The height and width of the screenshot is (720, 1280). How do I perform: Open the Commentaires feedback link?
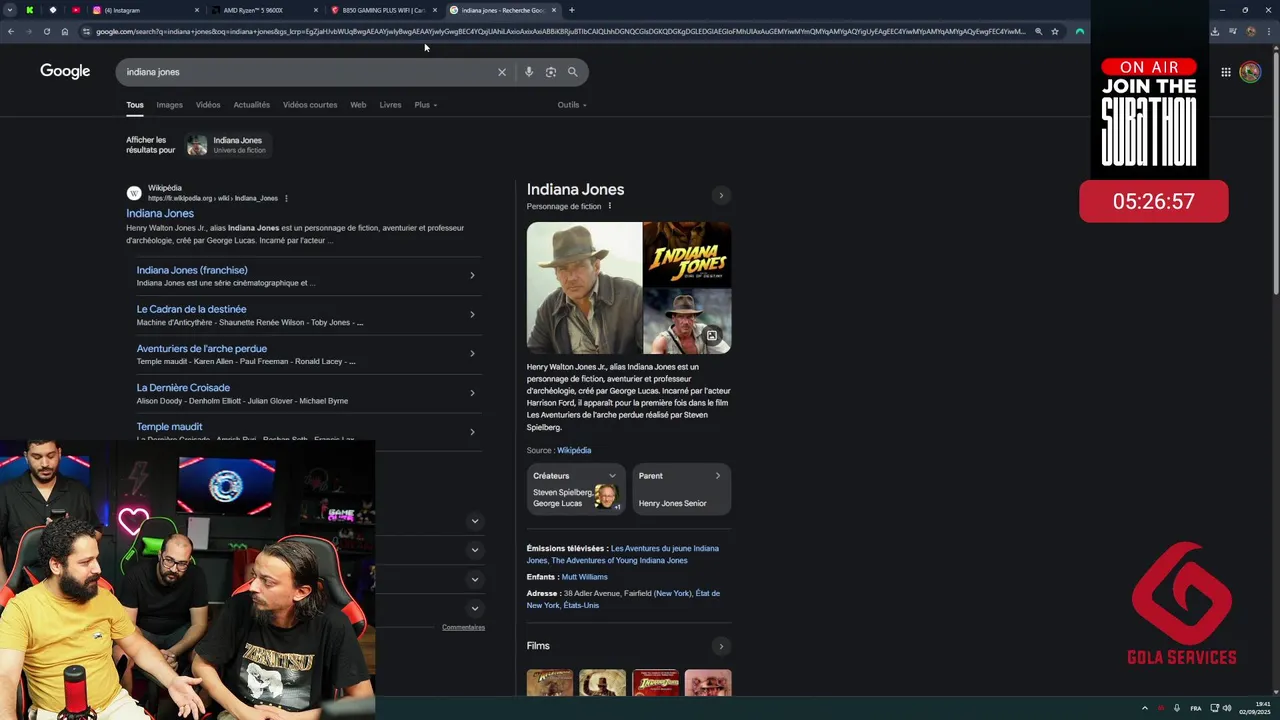pyautogui.click(x=463, y=627)
